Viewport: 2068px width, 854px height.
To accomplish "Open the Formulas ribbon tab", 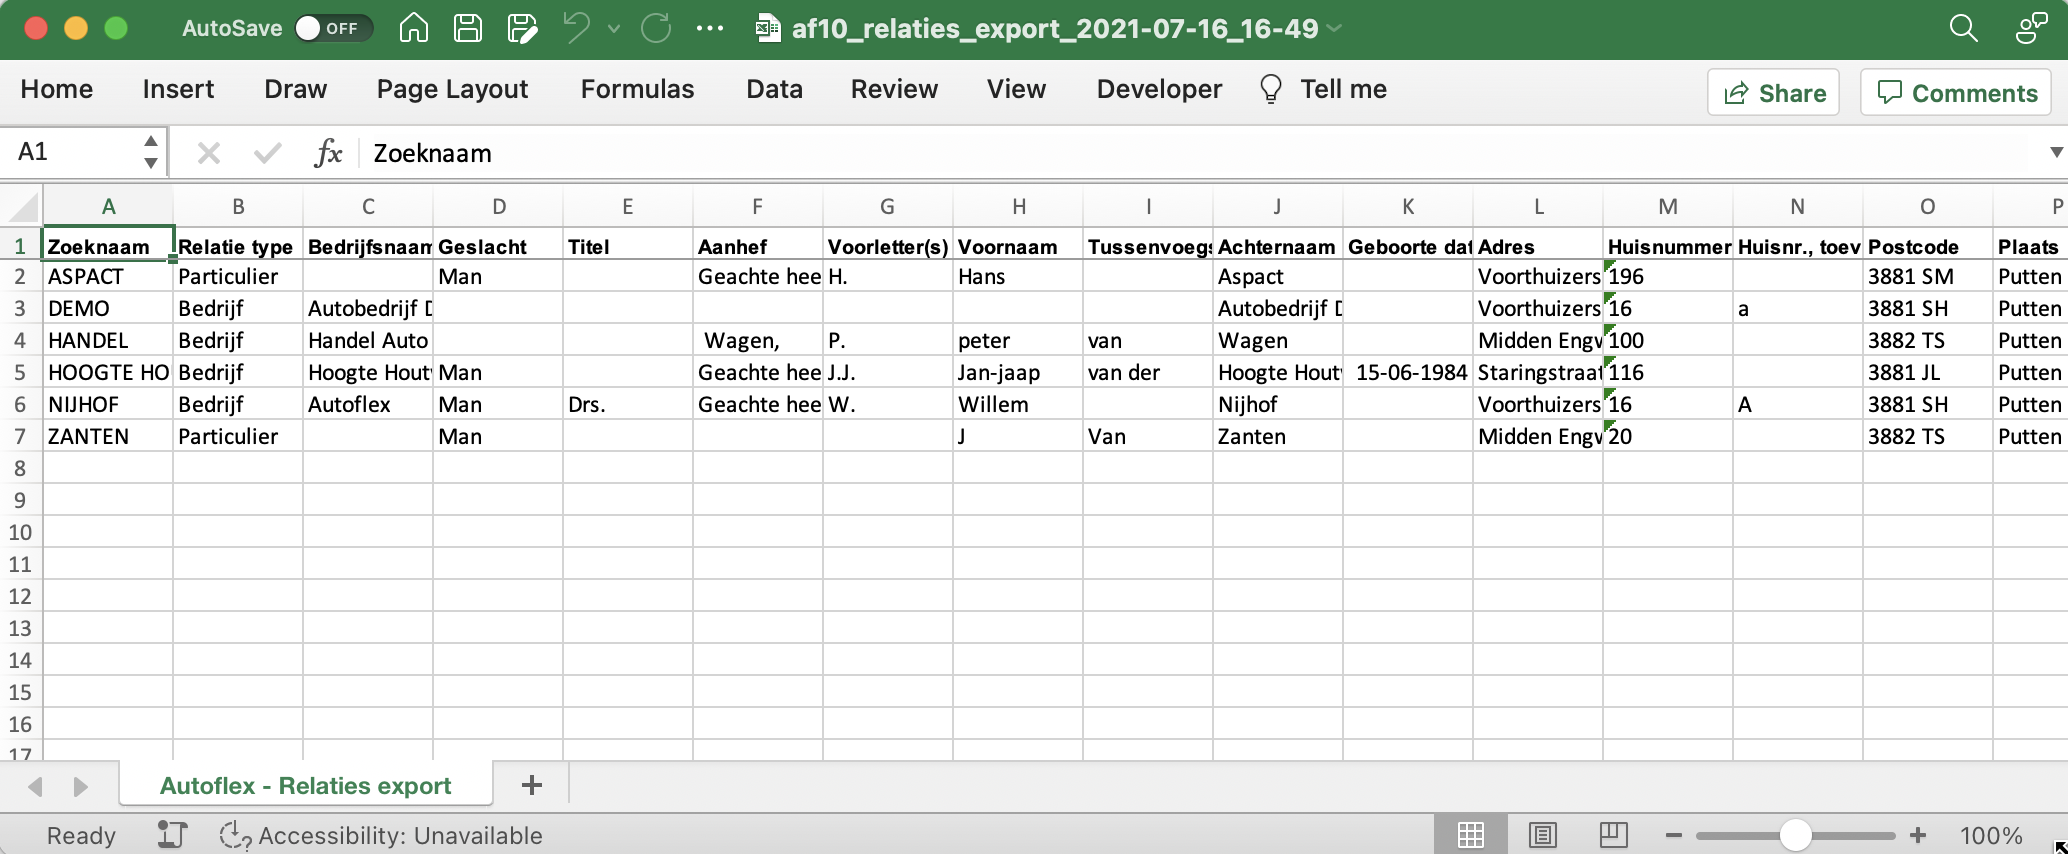I will pyautogui.click(x=637, y=89).
